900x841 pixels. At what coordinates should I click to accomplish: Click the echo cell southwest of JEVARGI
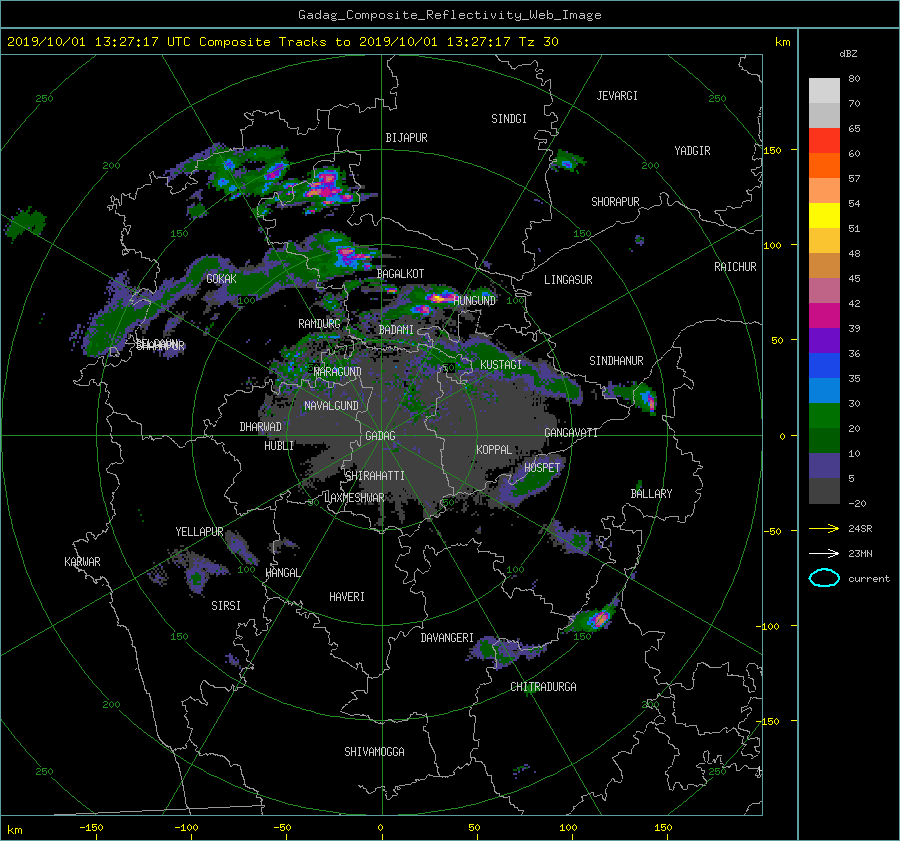(567, 162)
